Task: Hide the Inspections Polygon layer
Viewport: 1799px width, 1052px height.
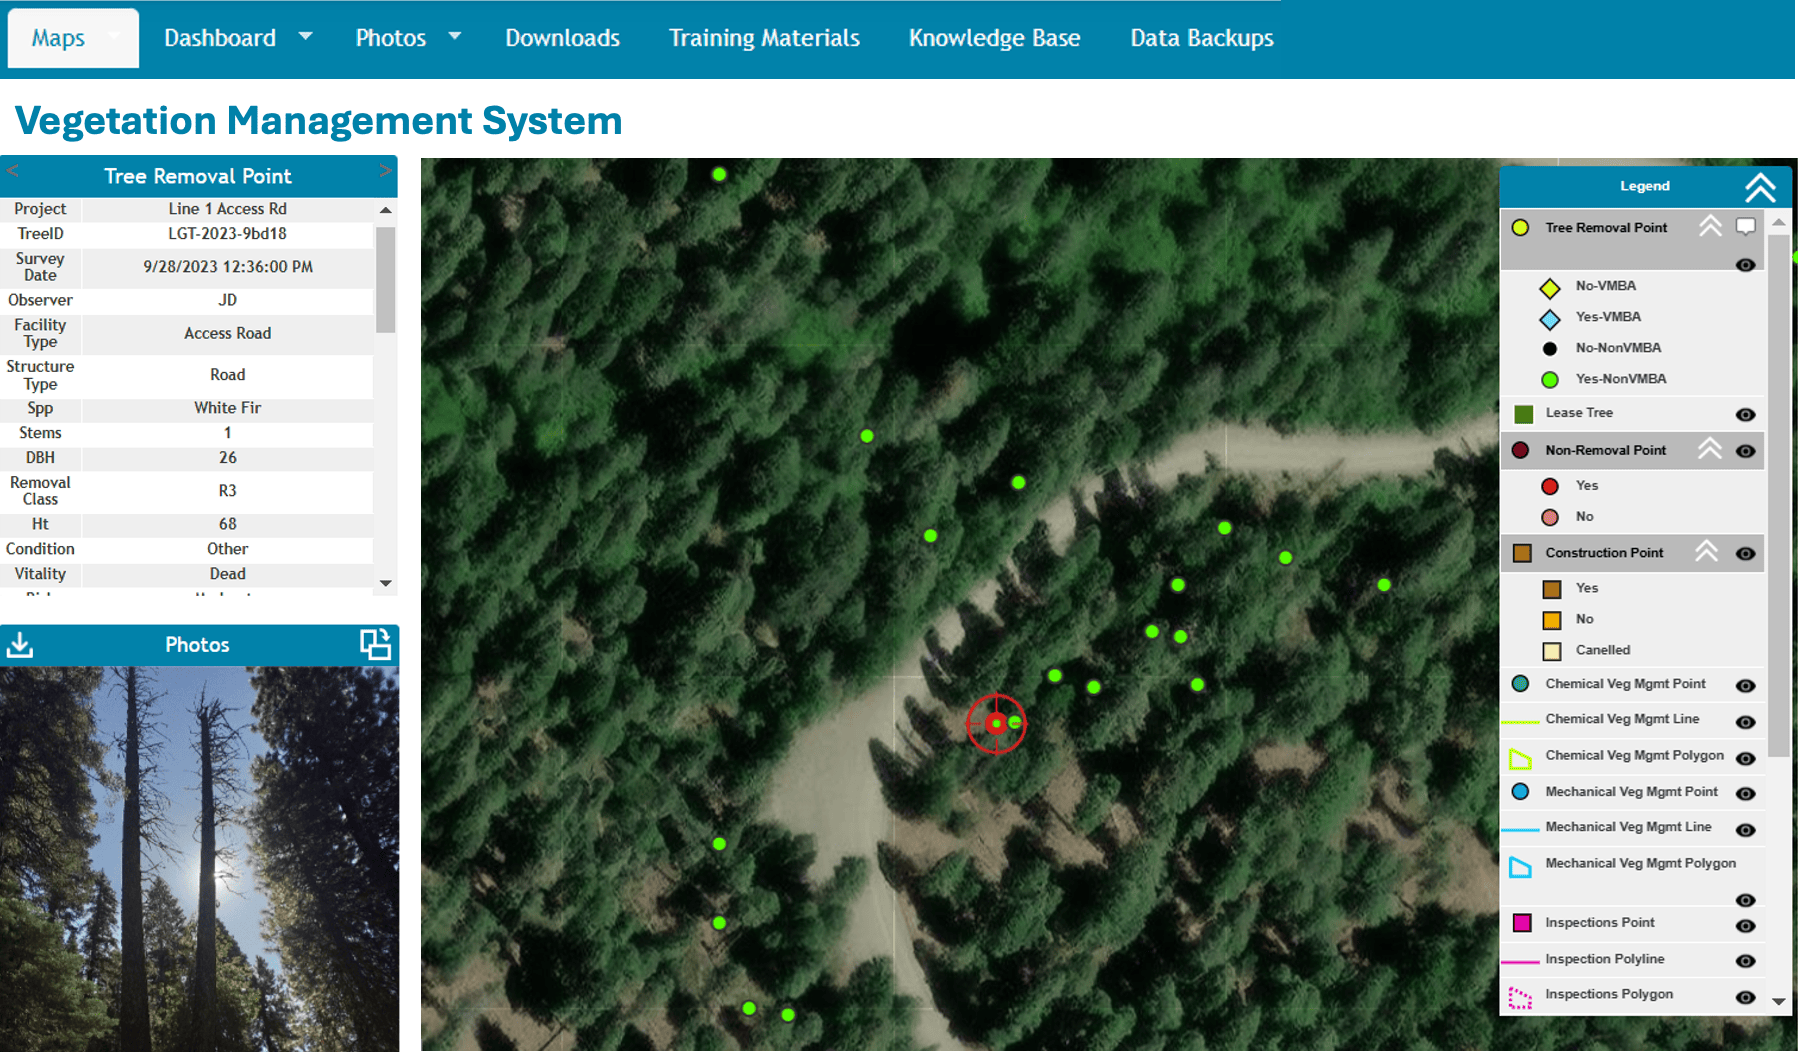Action: (x=1746, y=996)
